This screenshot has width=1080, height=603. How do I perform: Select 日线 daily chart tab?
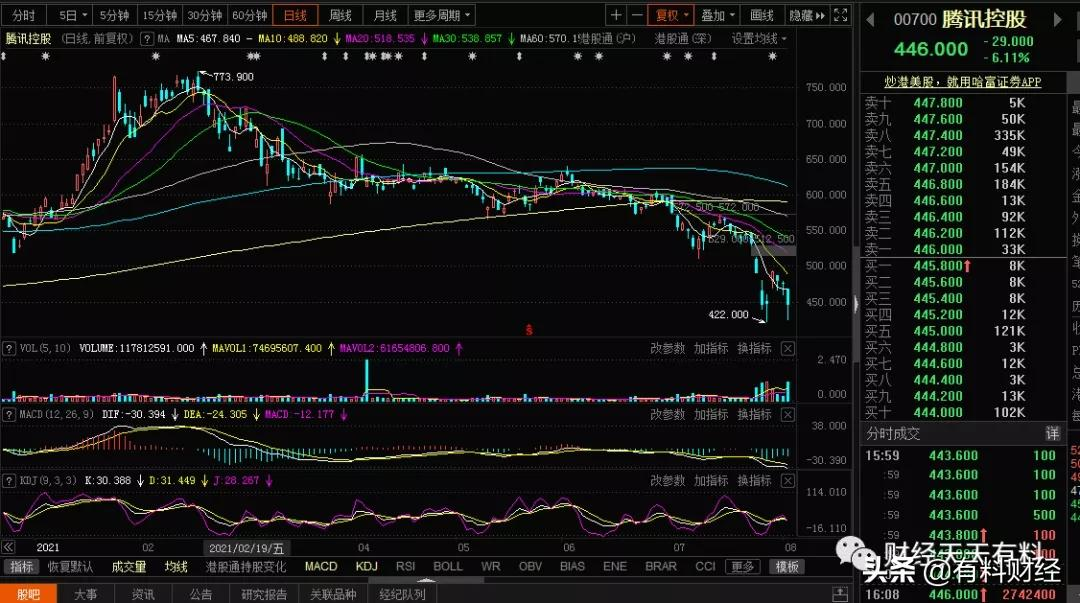(295, 15)
